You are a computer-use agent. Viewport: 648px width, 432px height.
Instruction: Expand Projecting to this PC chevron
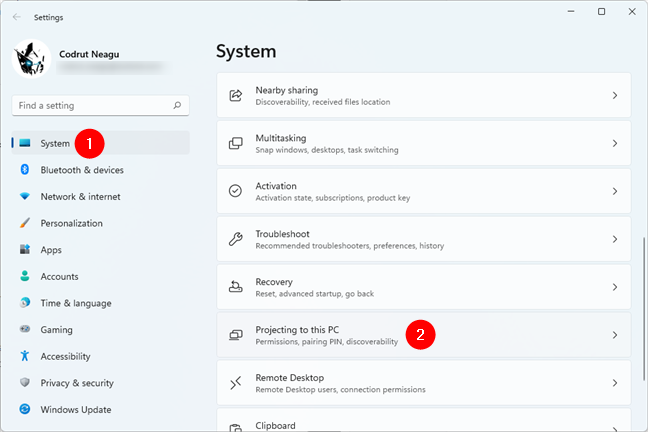point(615,335)
